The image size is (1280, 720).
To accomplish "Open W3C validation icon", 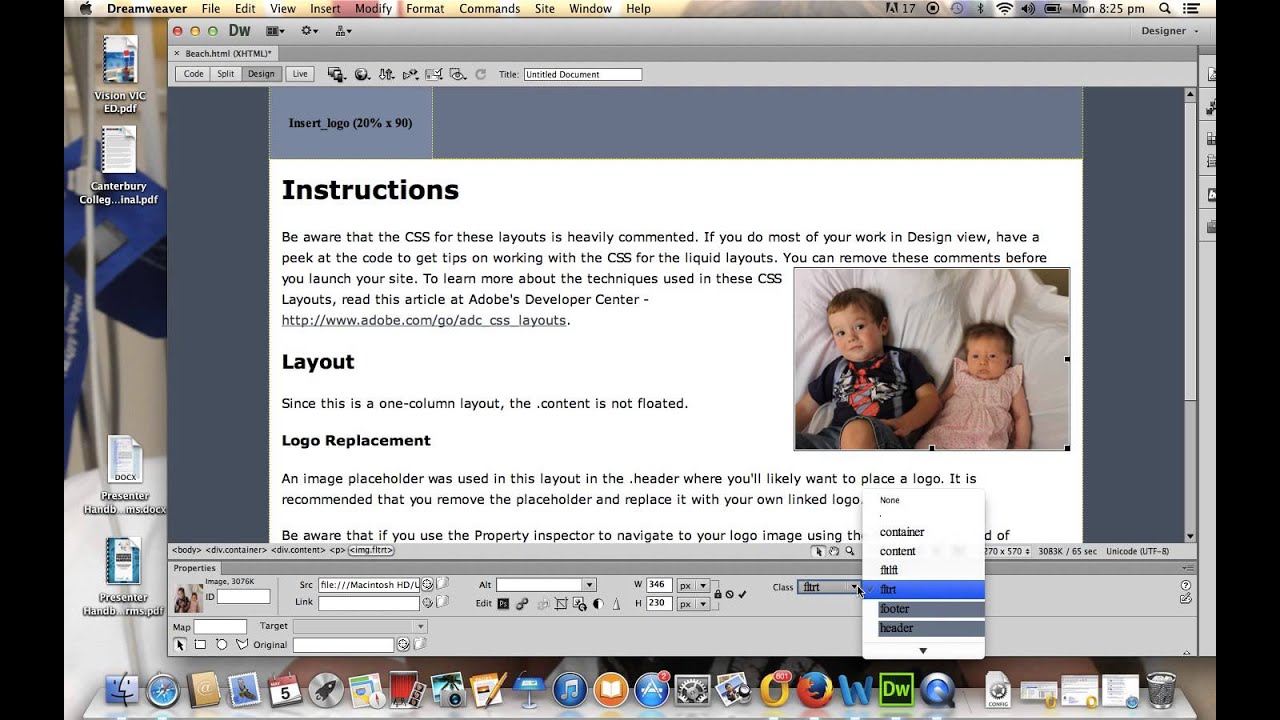I will [x=410, y=74].
